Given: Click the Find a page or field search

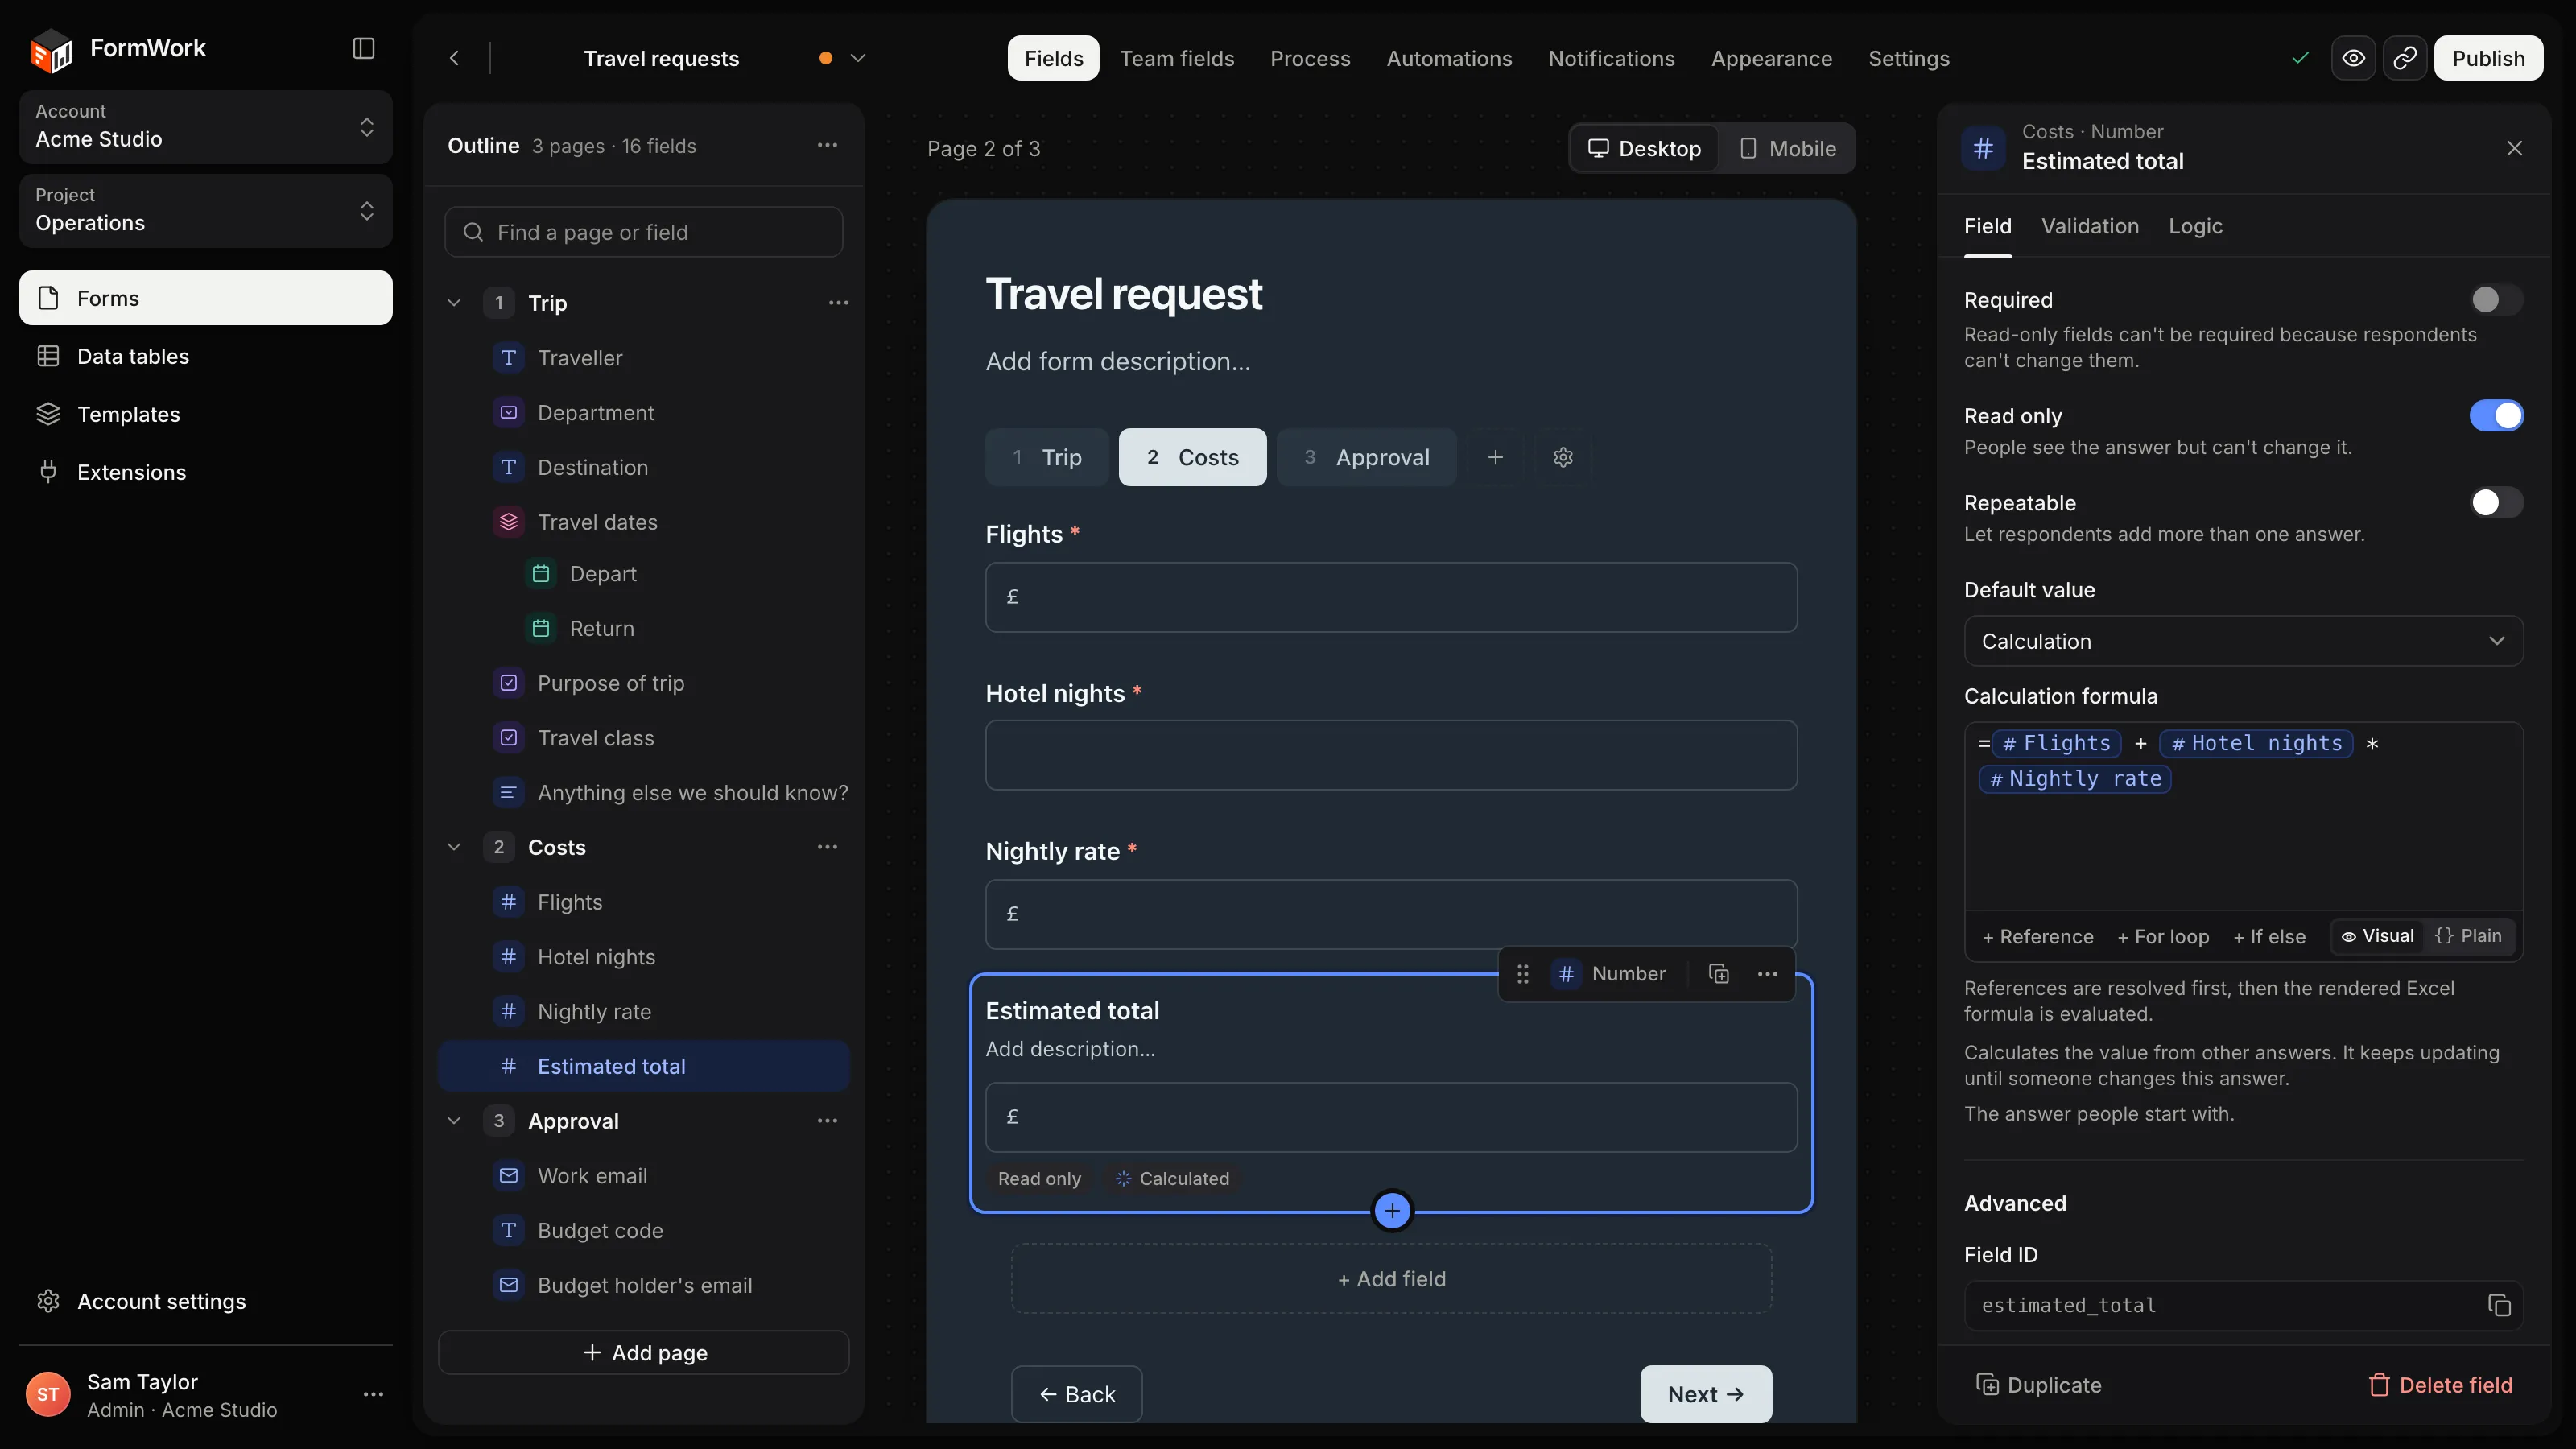Looking at the screenshot, I should coord(644,232).
